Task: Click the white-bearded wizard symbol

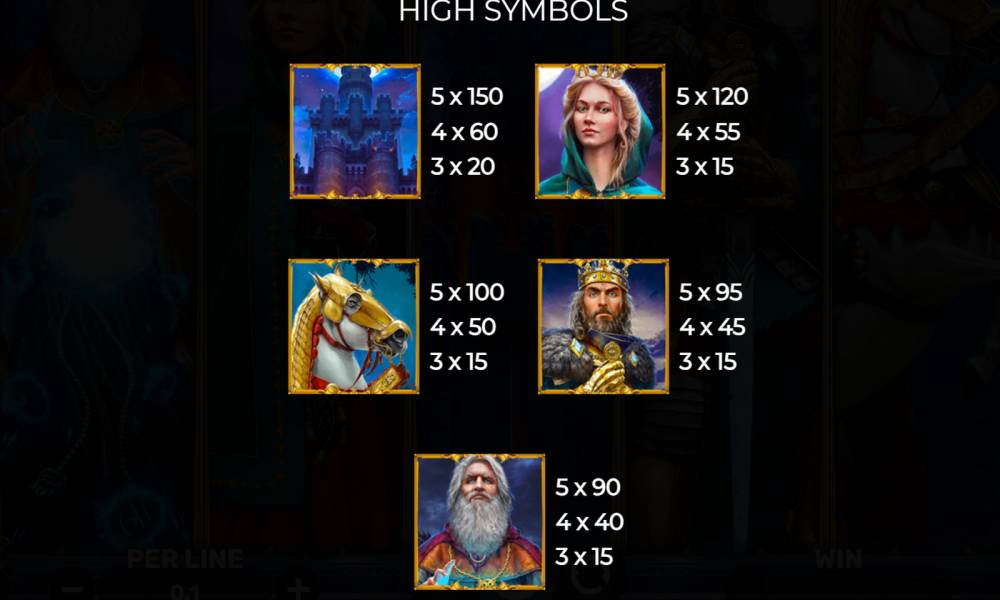Action: point(480,522)
